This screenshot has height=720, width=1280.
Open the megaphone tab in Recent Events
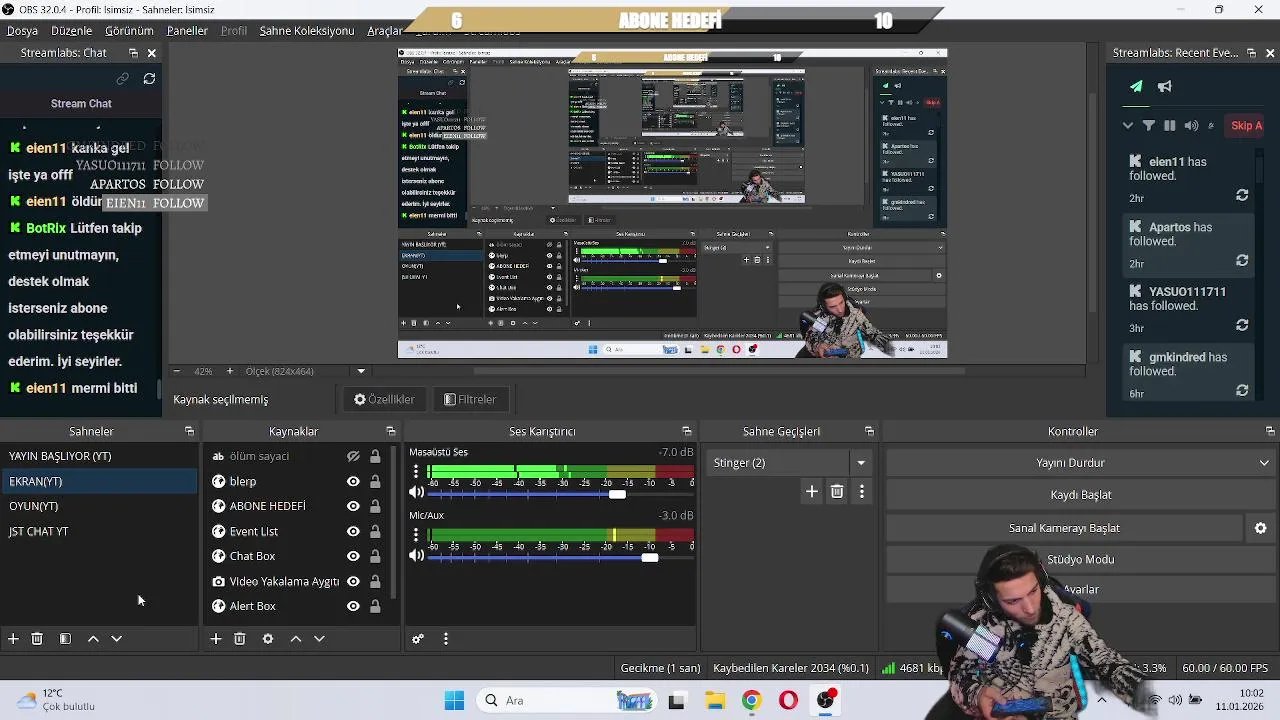coord(1165,86)
